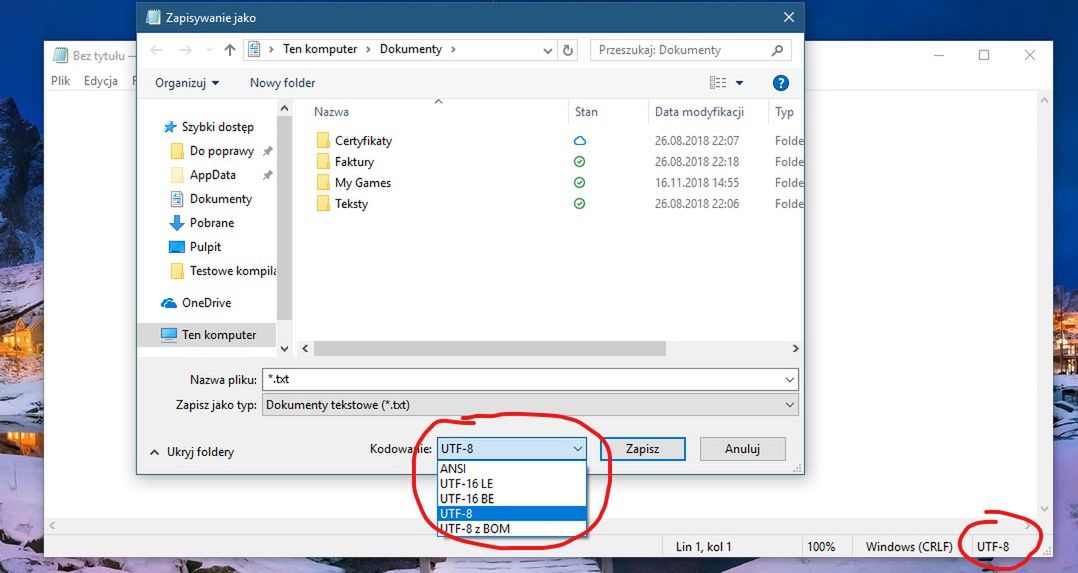Image resolution: width=1078 pixels, height=573 pixels.
Task: Open Plik menu in Notepad window
Action: pos(60,80)
